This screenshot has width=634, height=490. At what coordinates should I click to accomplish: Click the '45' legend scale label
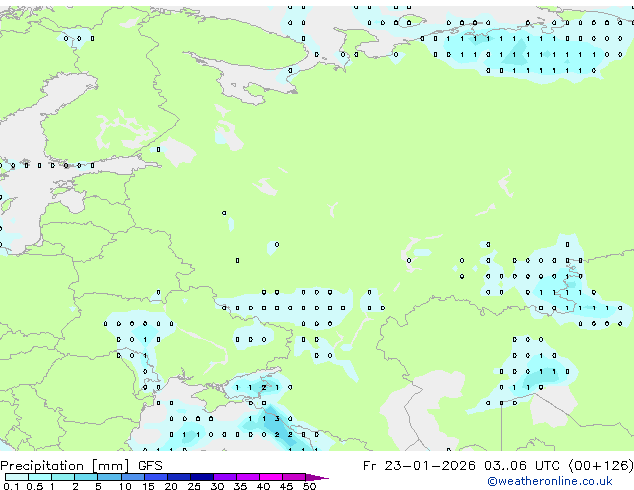click(286, 486)
